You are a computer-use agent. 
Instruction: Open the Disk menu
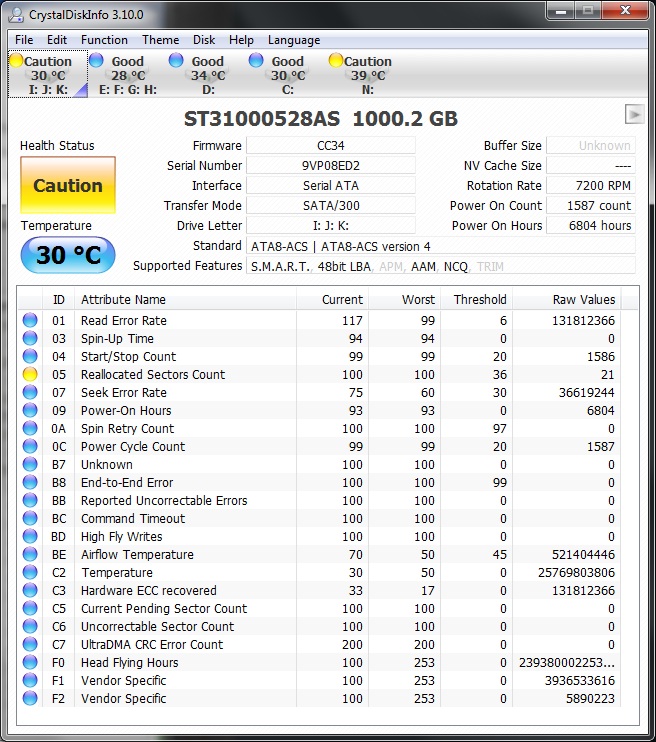pyautogui.click(x=204, y=40)
